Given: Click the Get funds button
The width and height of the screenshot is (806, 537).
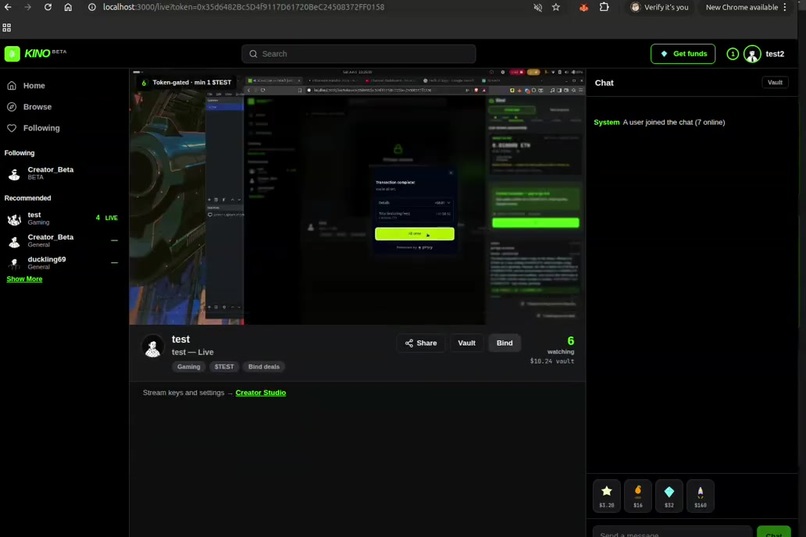Looking at the screenshot, I should click(683, 53).
